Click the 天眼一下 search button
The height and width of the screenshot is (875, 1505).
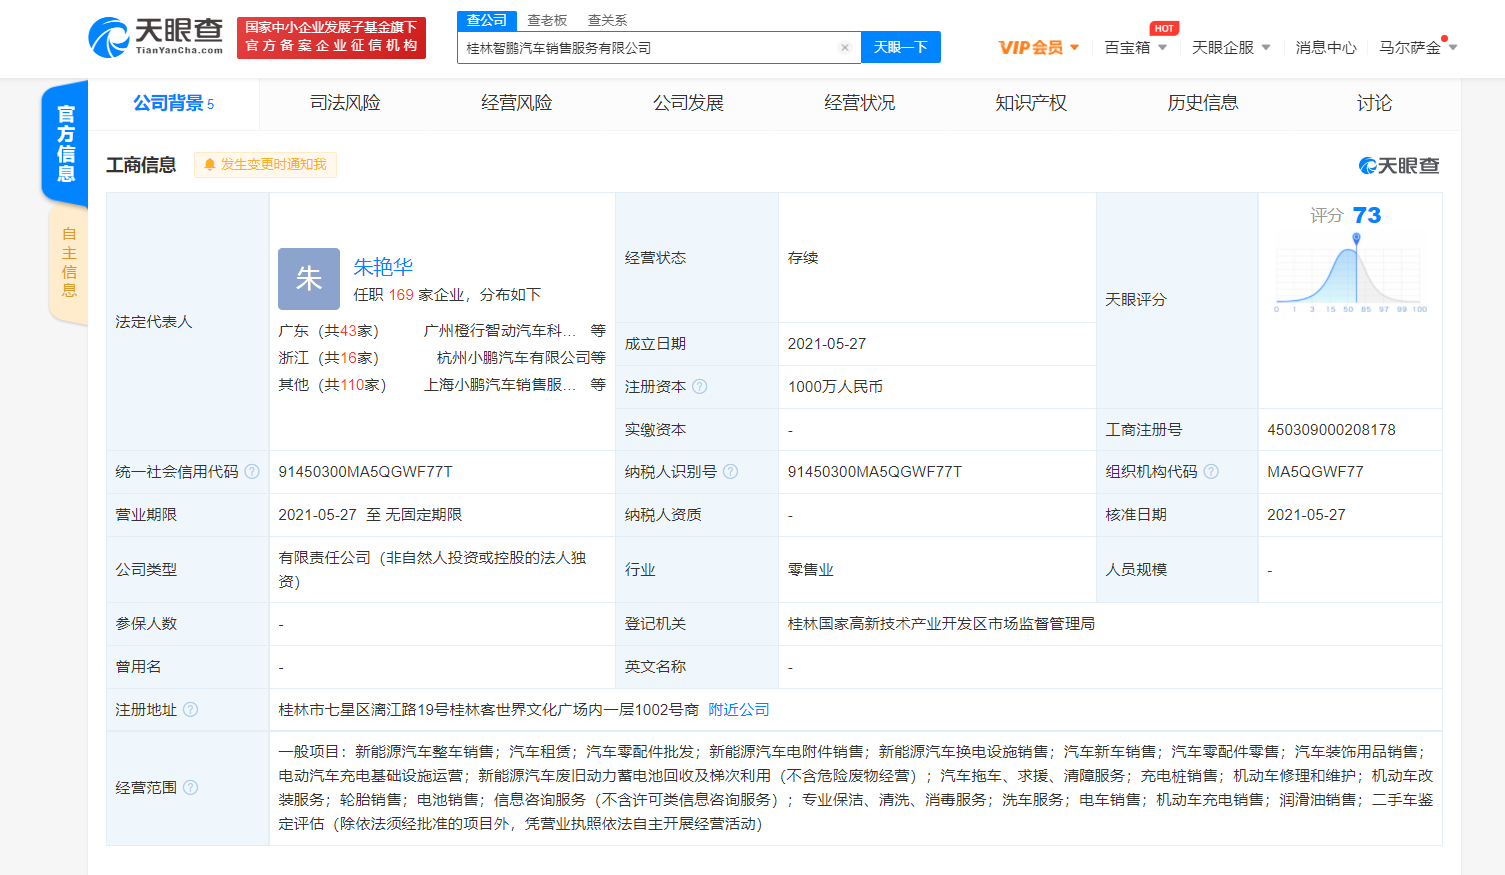tap(900, 48)
